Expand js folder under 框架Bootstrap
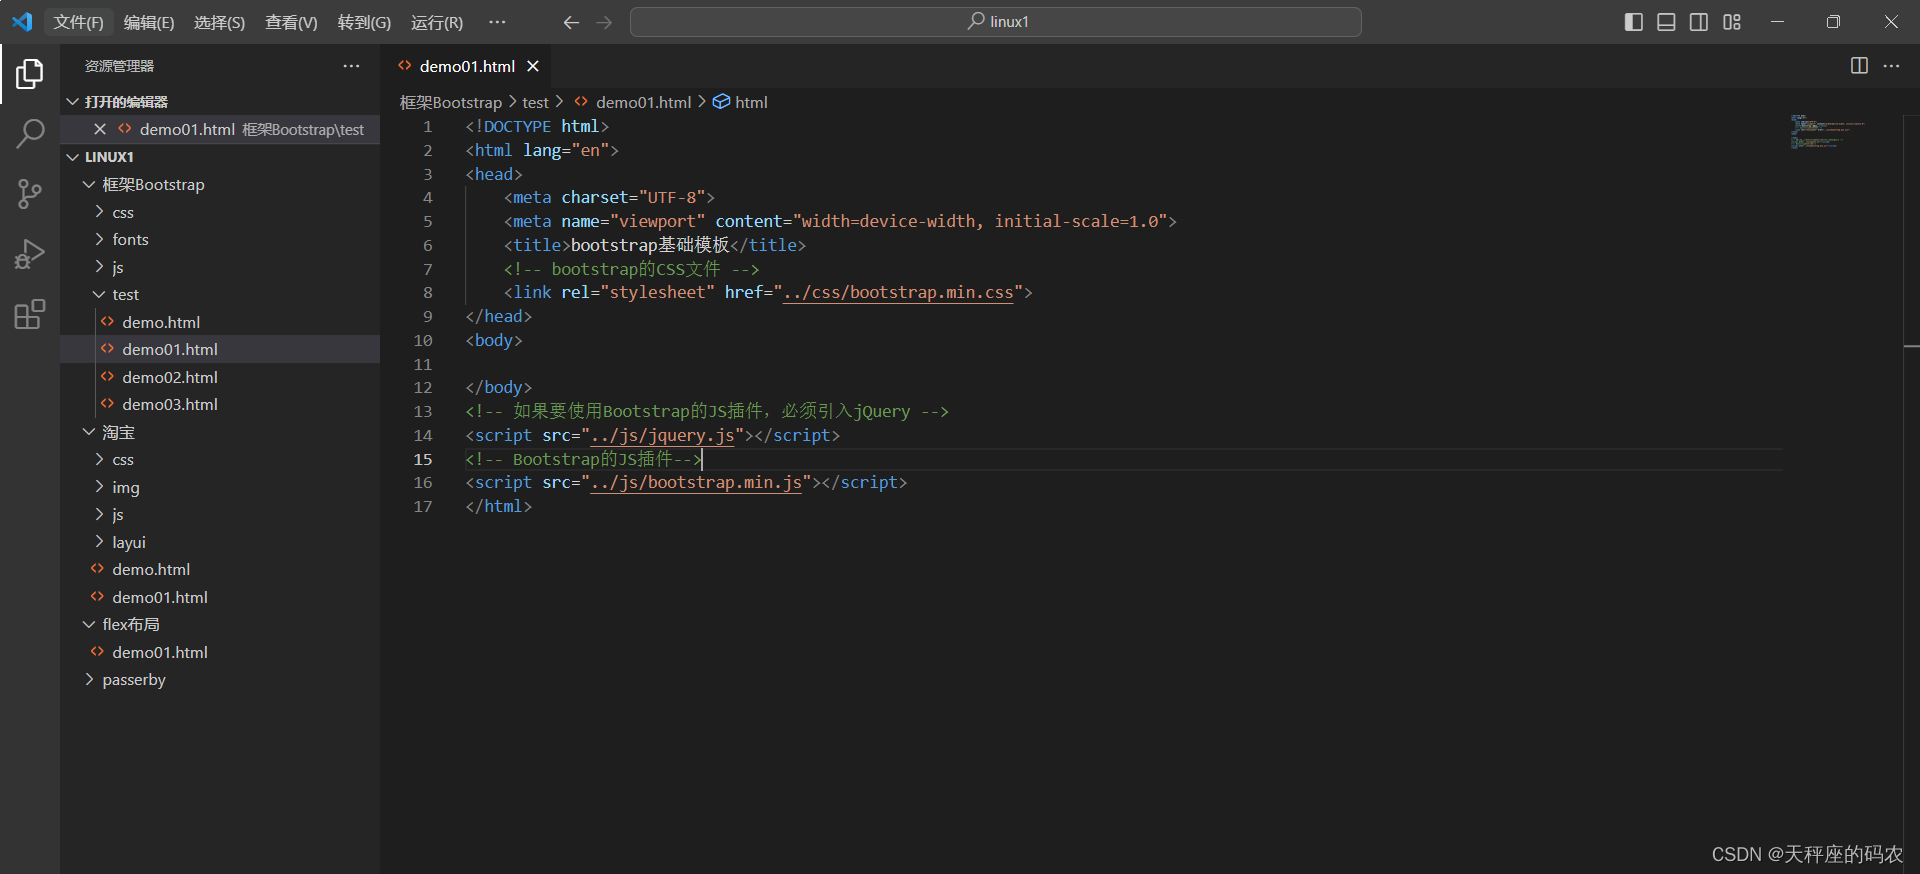The width and height of the screenshot is (1920, 874). (220, 267)
